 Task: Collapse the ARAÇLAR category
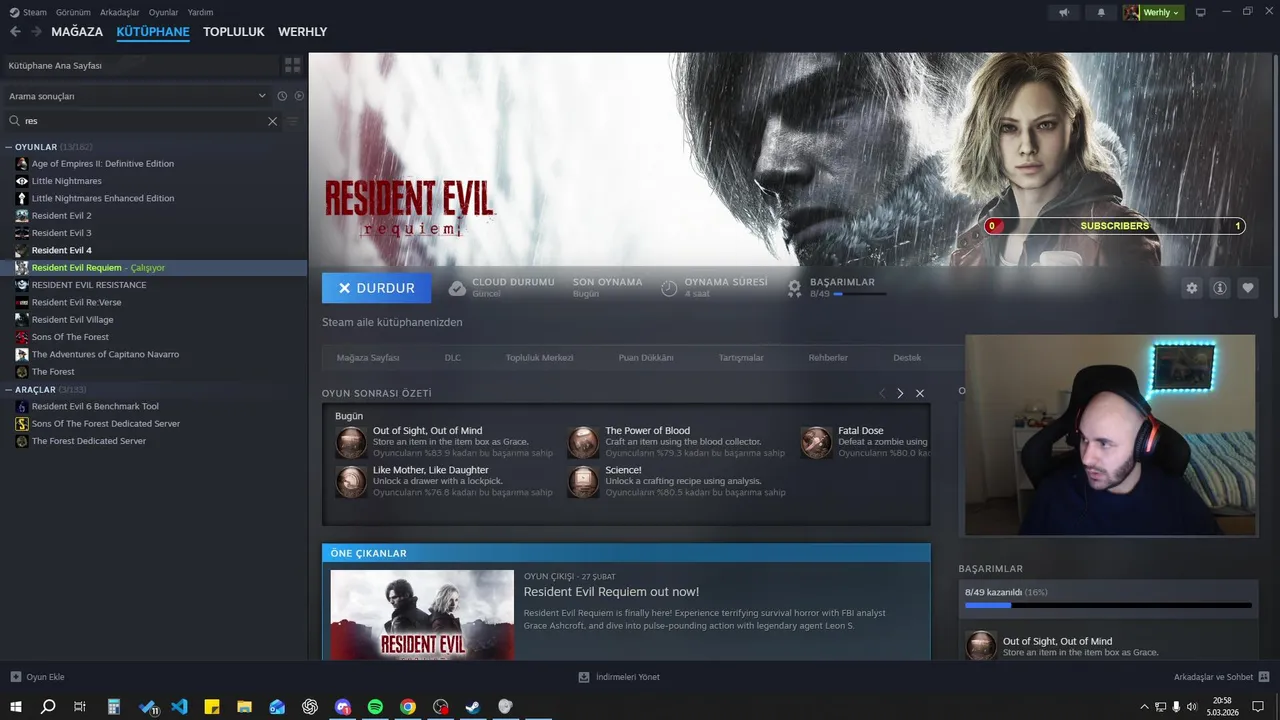tap(8, 389)
